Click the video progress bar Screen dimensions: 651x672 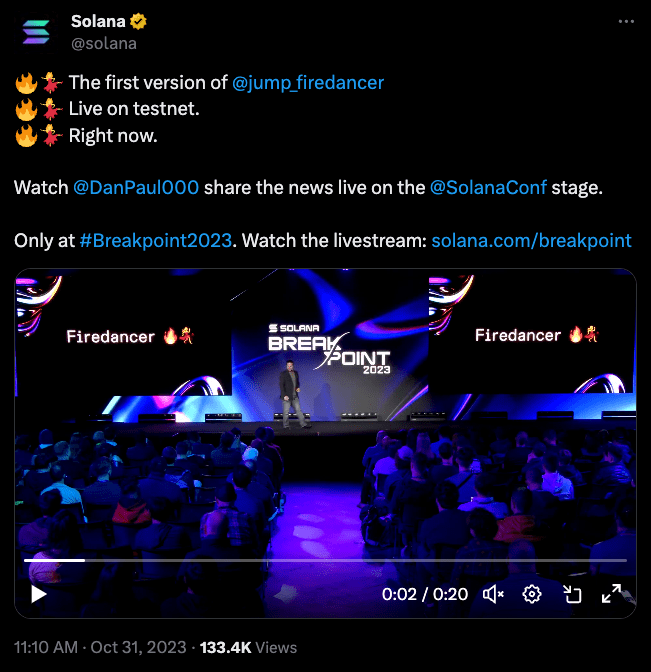coord(325,560)
